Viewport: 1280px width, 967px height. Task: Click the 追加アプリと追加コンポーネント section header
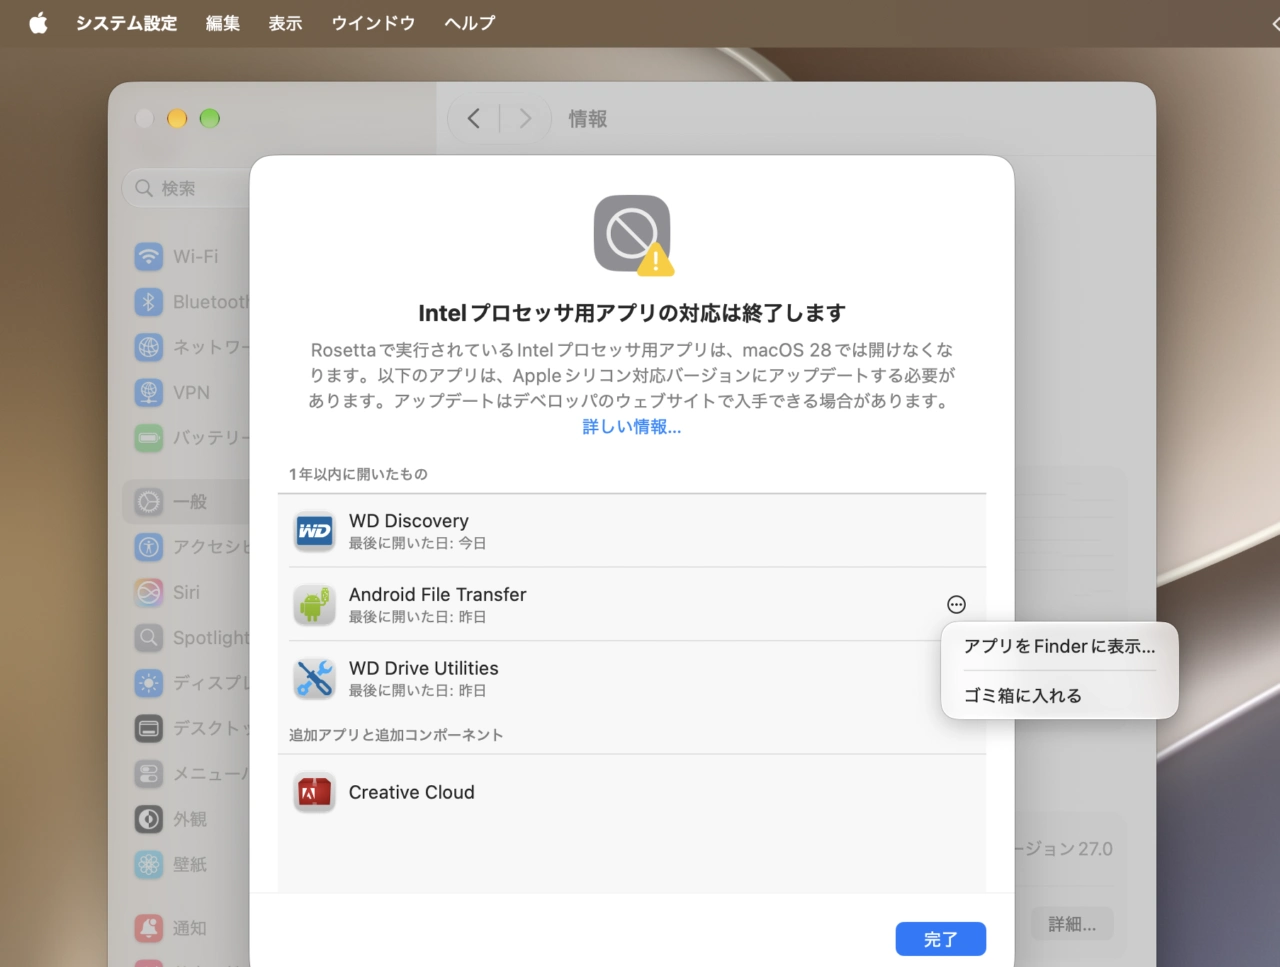(396, 735)
